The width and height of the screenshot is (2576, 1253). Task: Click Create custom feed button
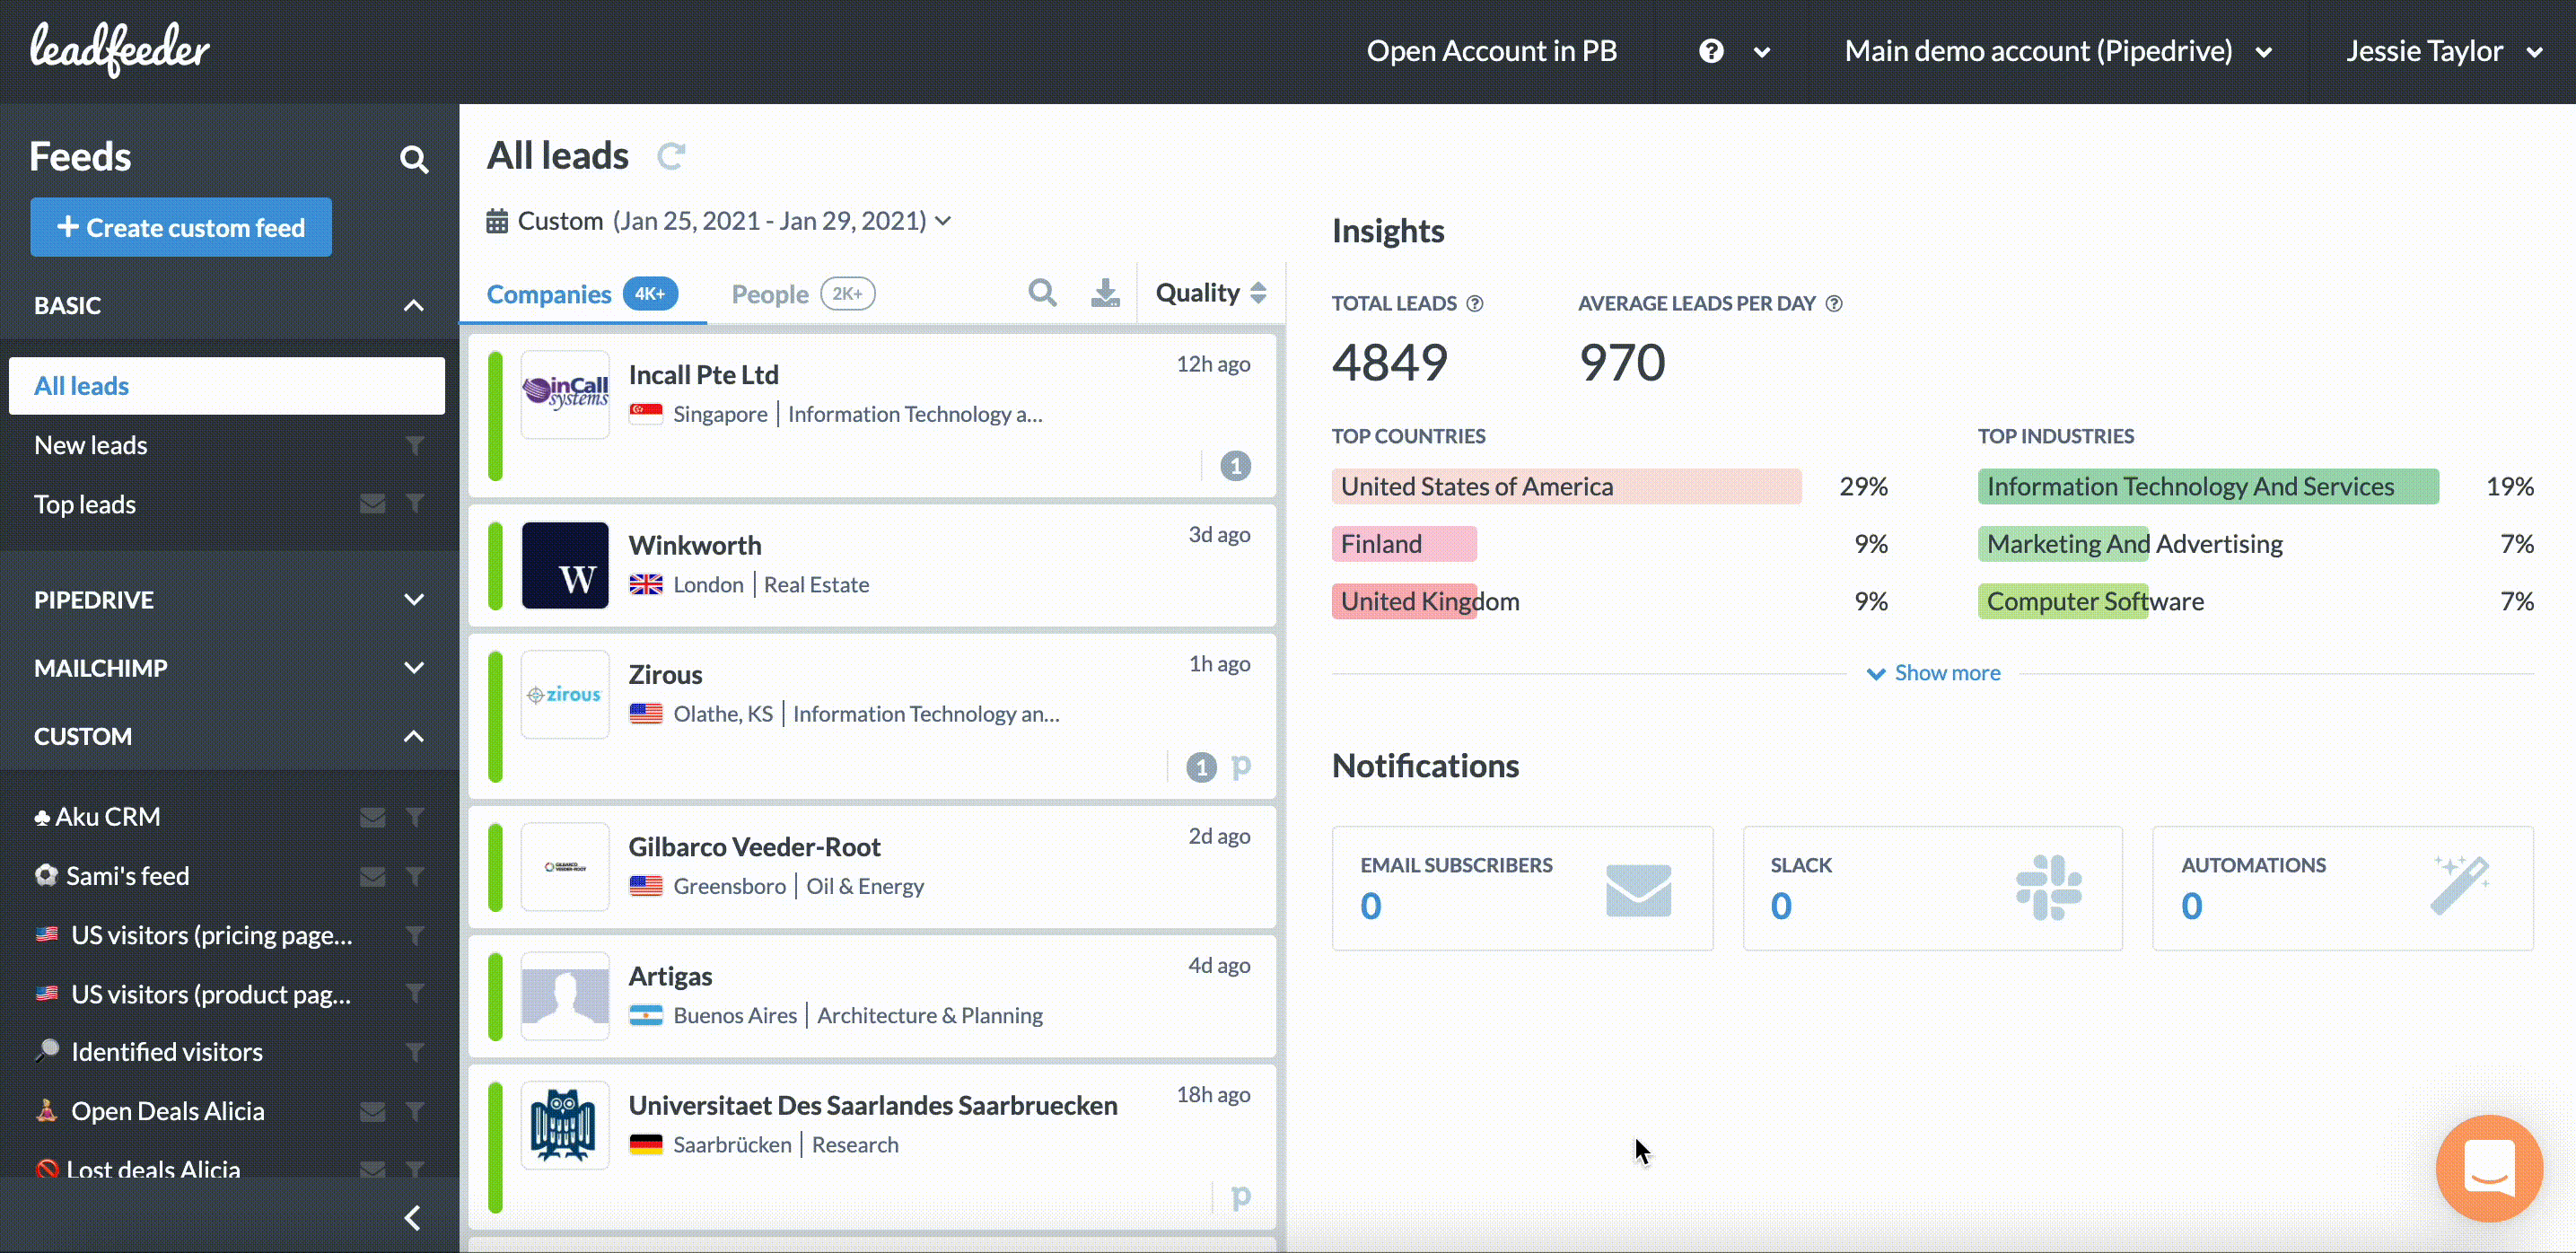coord(181,228)
